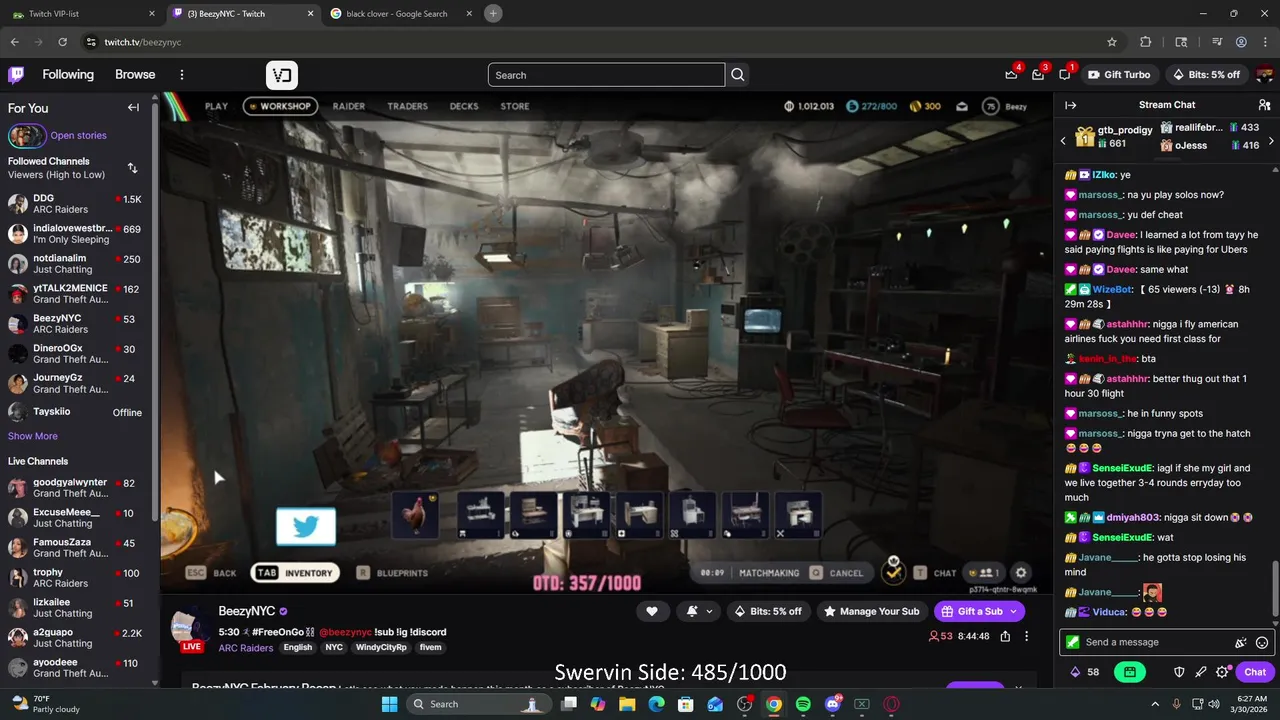The height and width of the screenshot is (720, 1280).
Task: Open the Twitch notifications inbox
Action: [x=1038, y=75]
